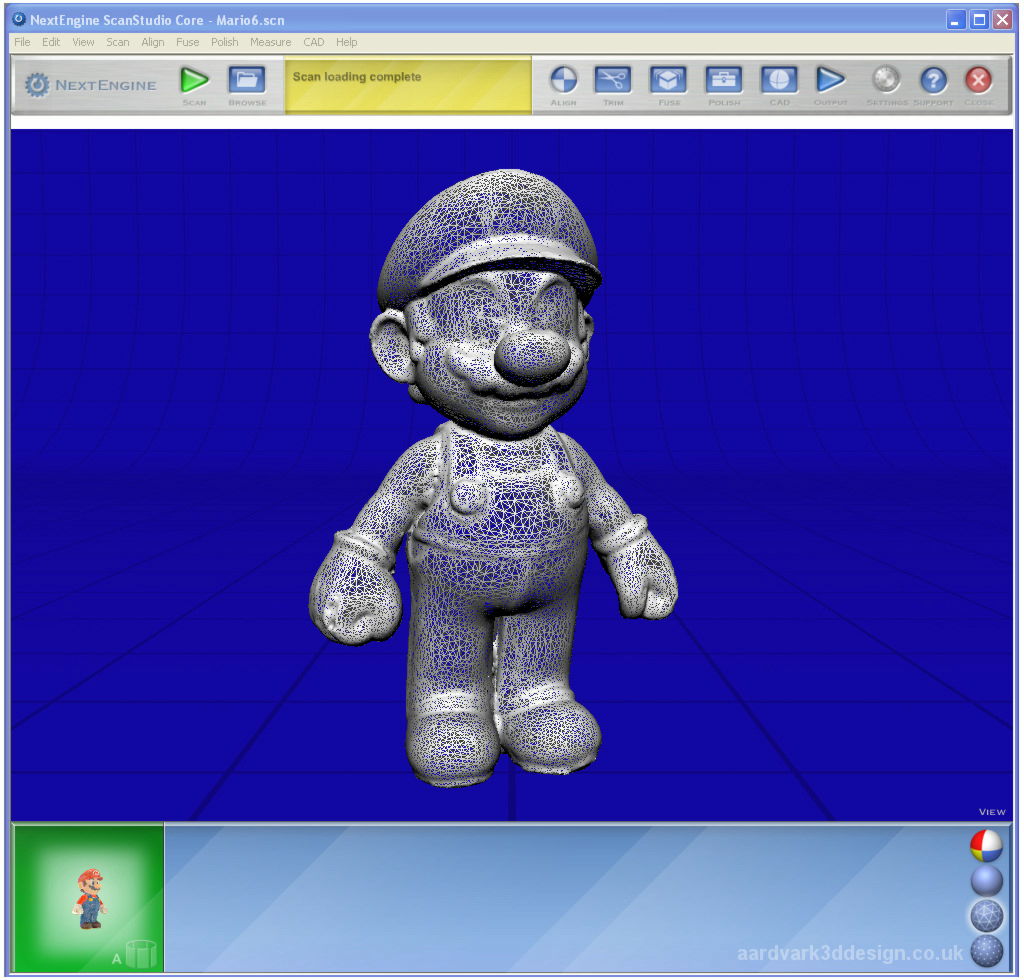Open the Measure menu
1024x980 pixels.
coord(270,42)
